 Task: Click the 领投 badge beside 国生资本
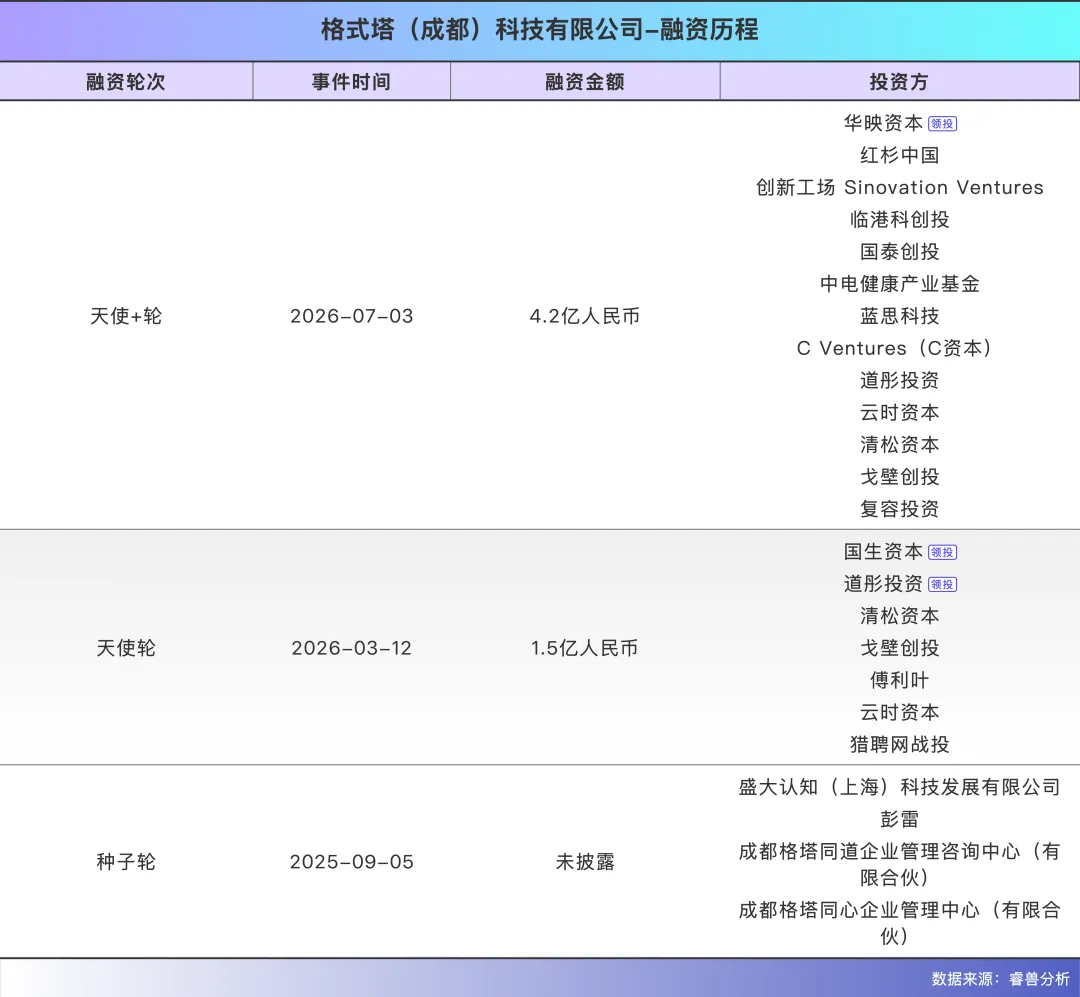[x=942, y=553]
